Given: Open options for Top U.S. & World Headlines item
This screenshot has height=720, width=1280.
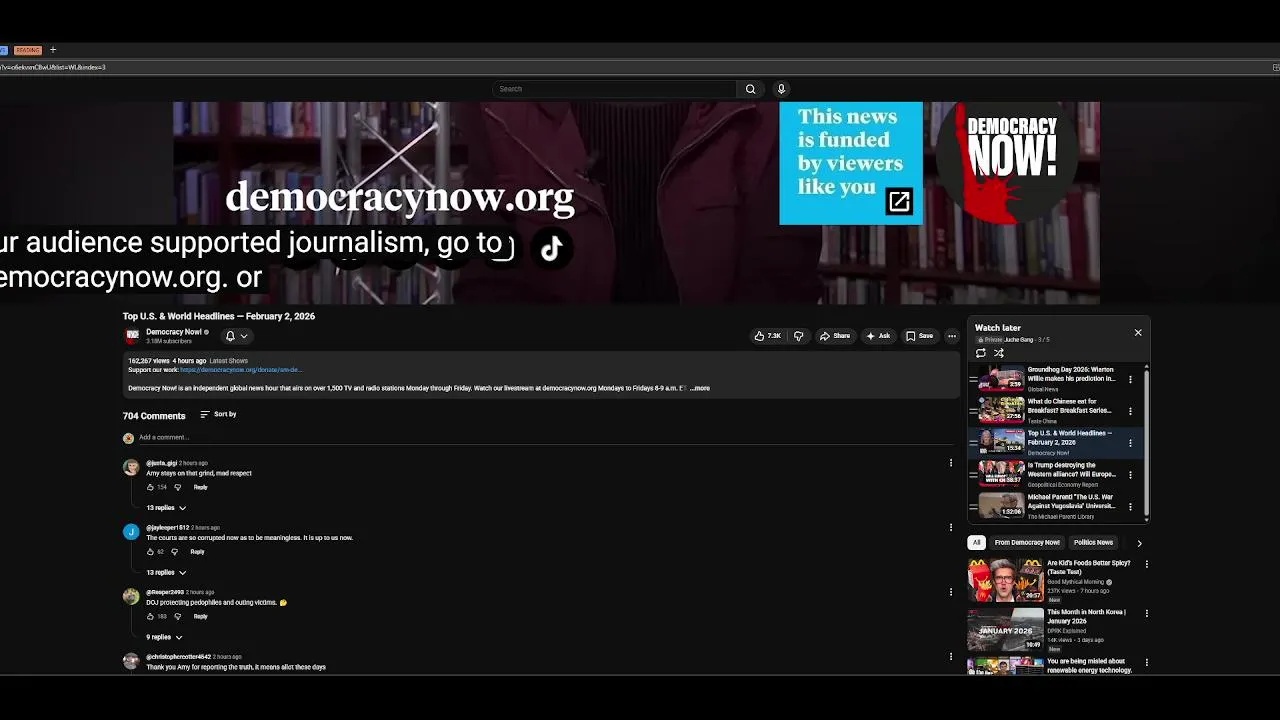Looking at the screenshot, I should (1131, 443).
